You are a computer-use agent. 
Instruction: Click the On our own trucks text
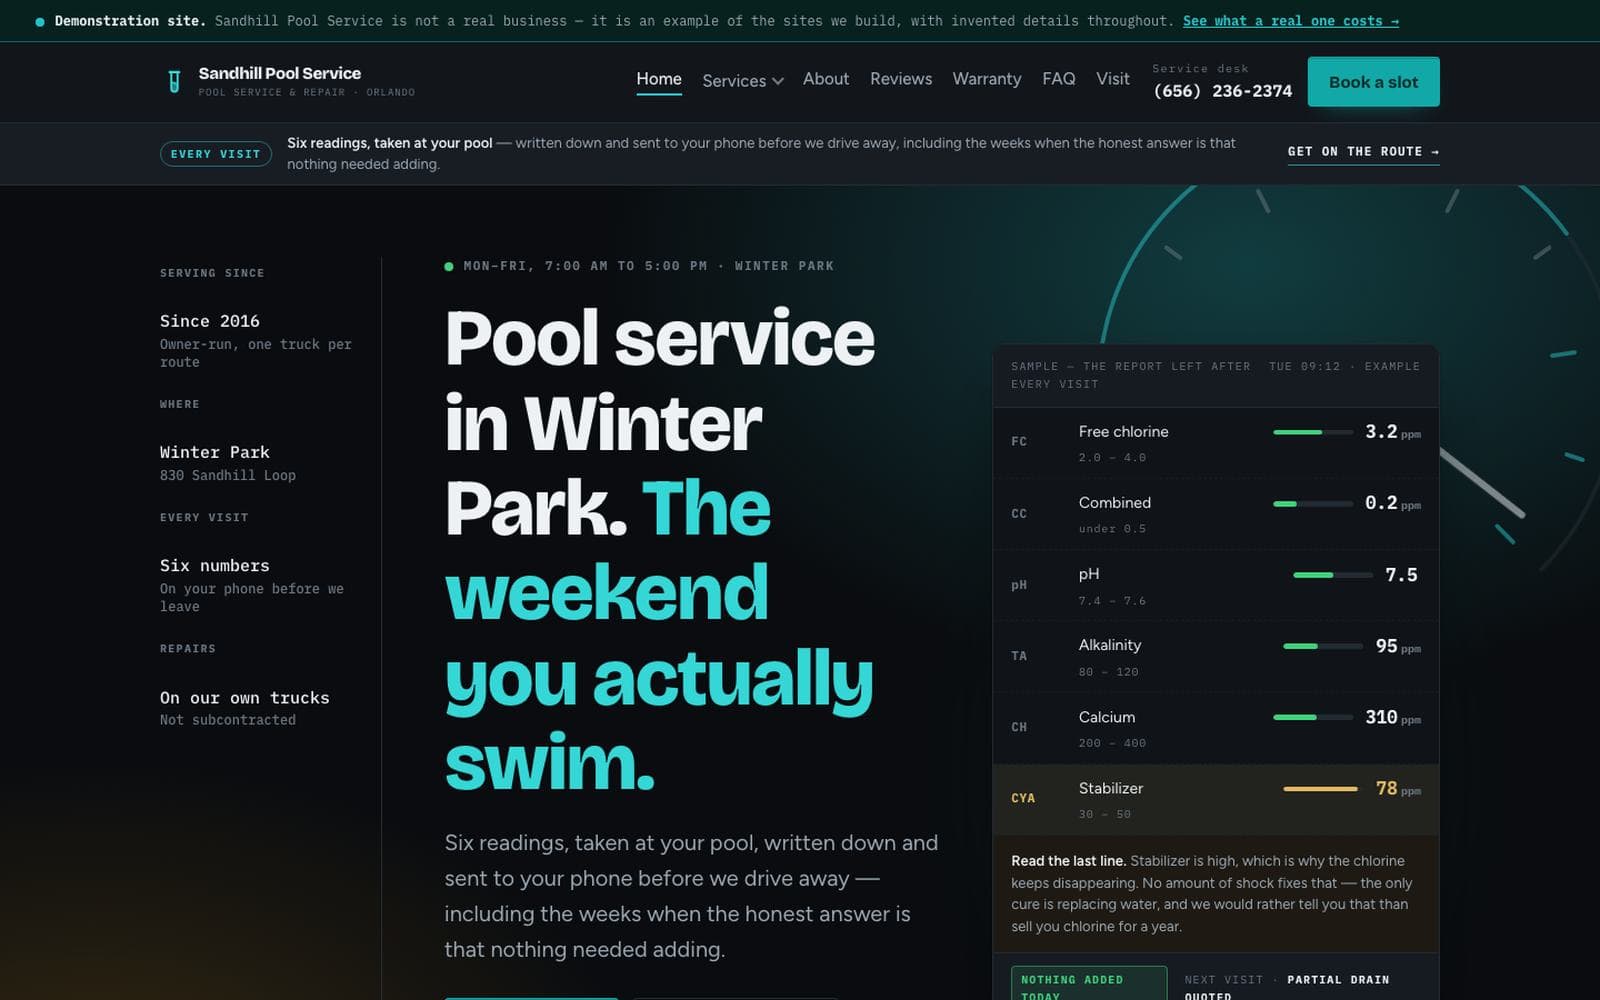[x=245, y=698]
